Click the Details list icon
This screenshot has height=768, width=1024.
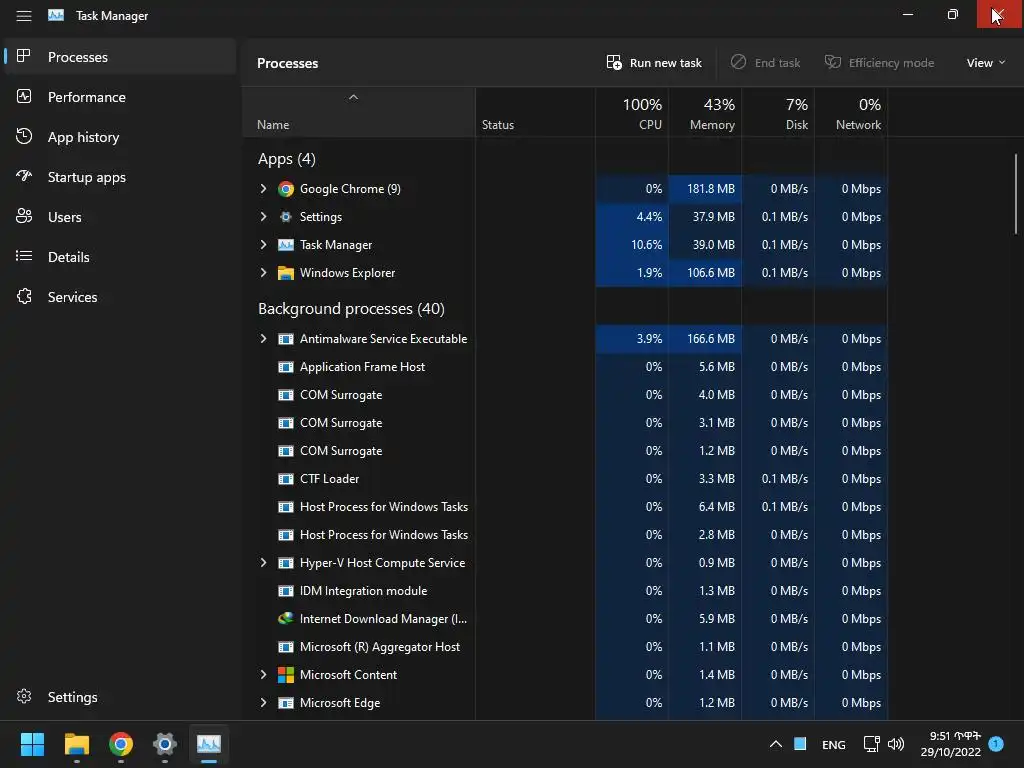coord(24,256)
